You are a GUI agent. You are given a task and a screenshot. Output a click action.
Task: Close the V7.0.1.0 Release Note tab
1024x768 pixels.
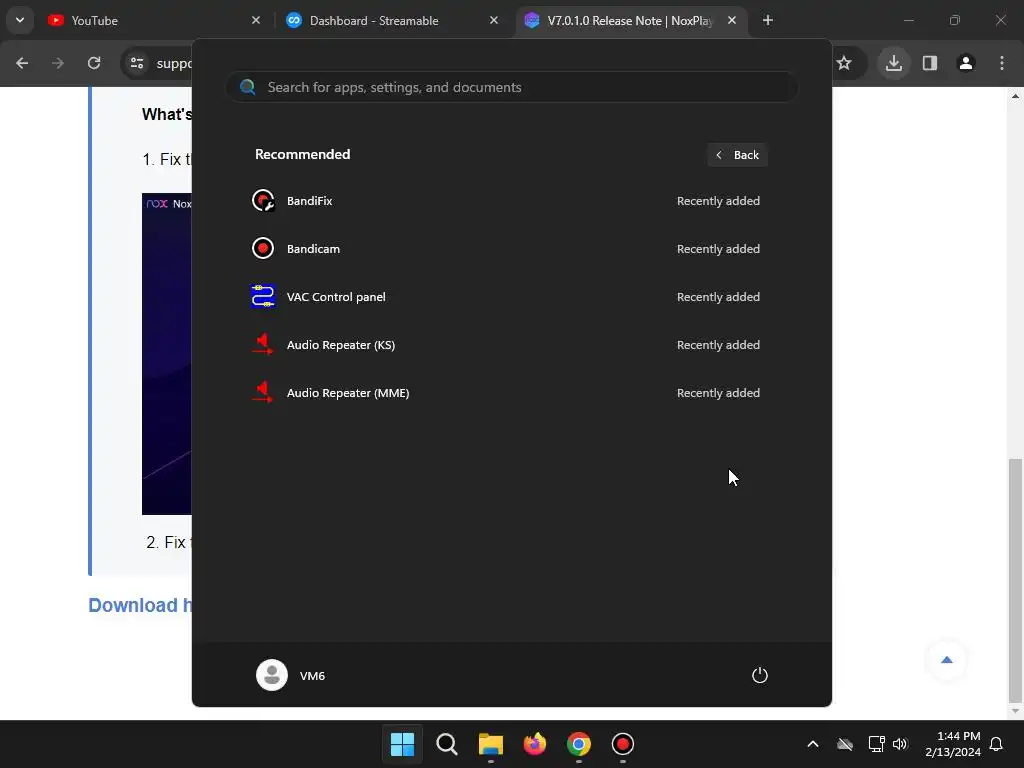coord(731,20)
